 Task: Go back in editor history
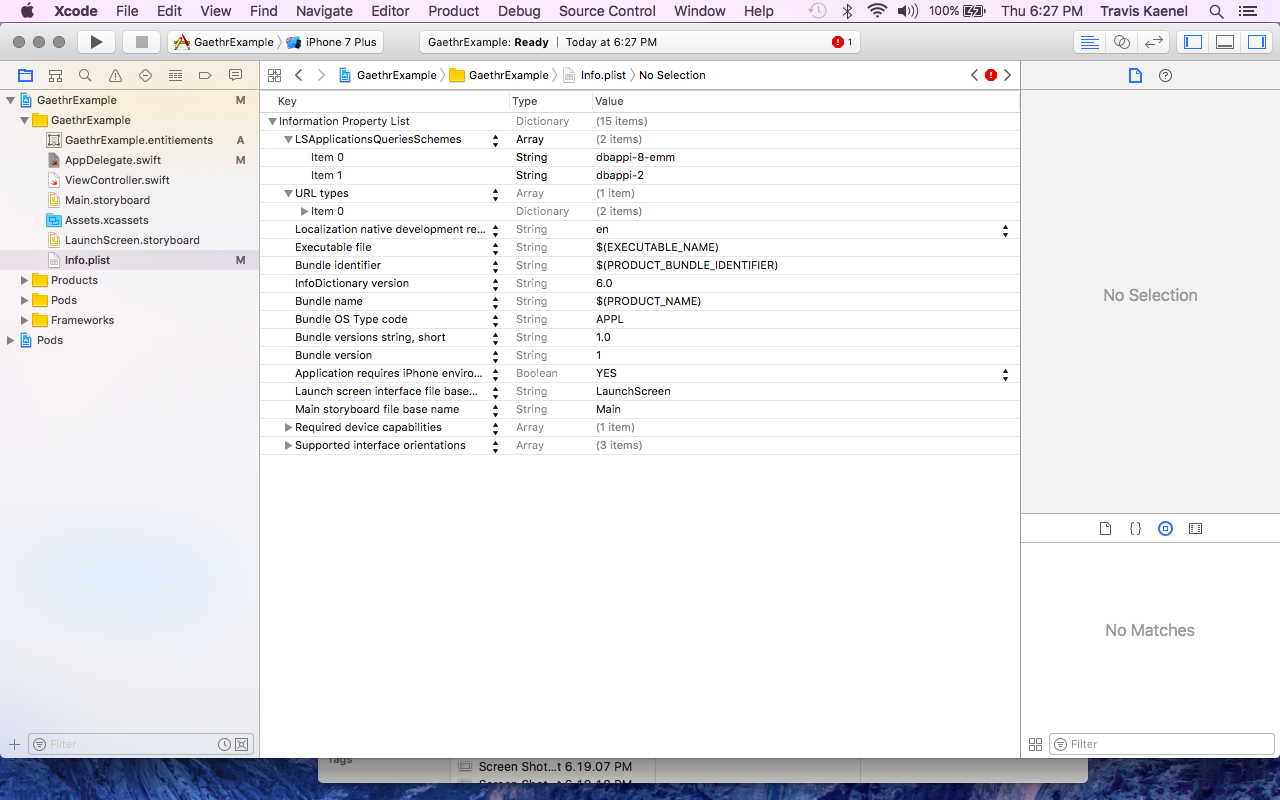[x=298, y=75]
